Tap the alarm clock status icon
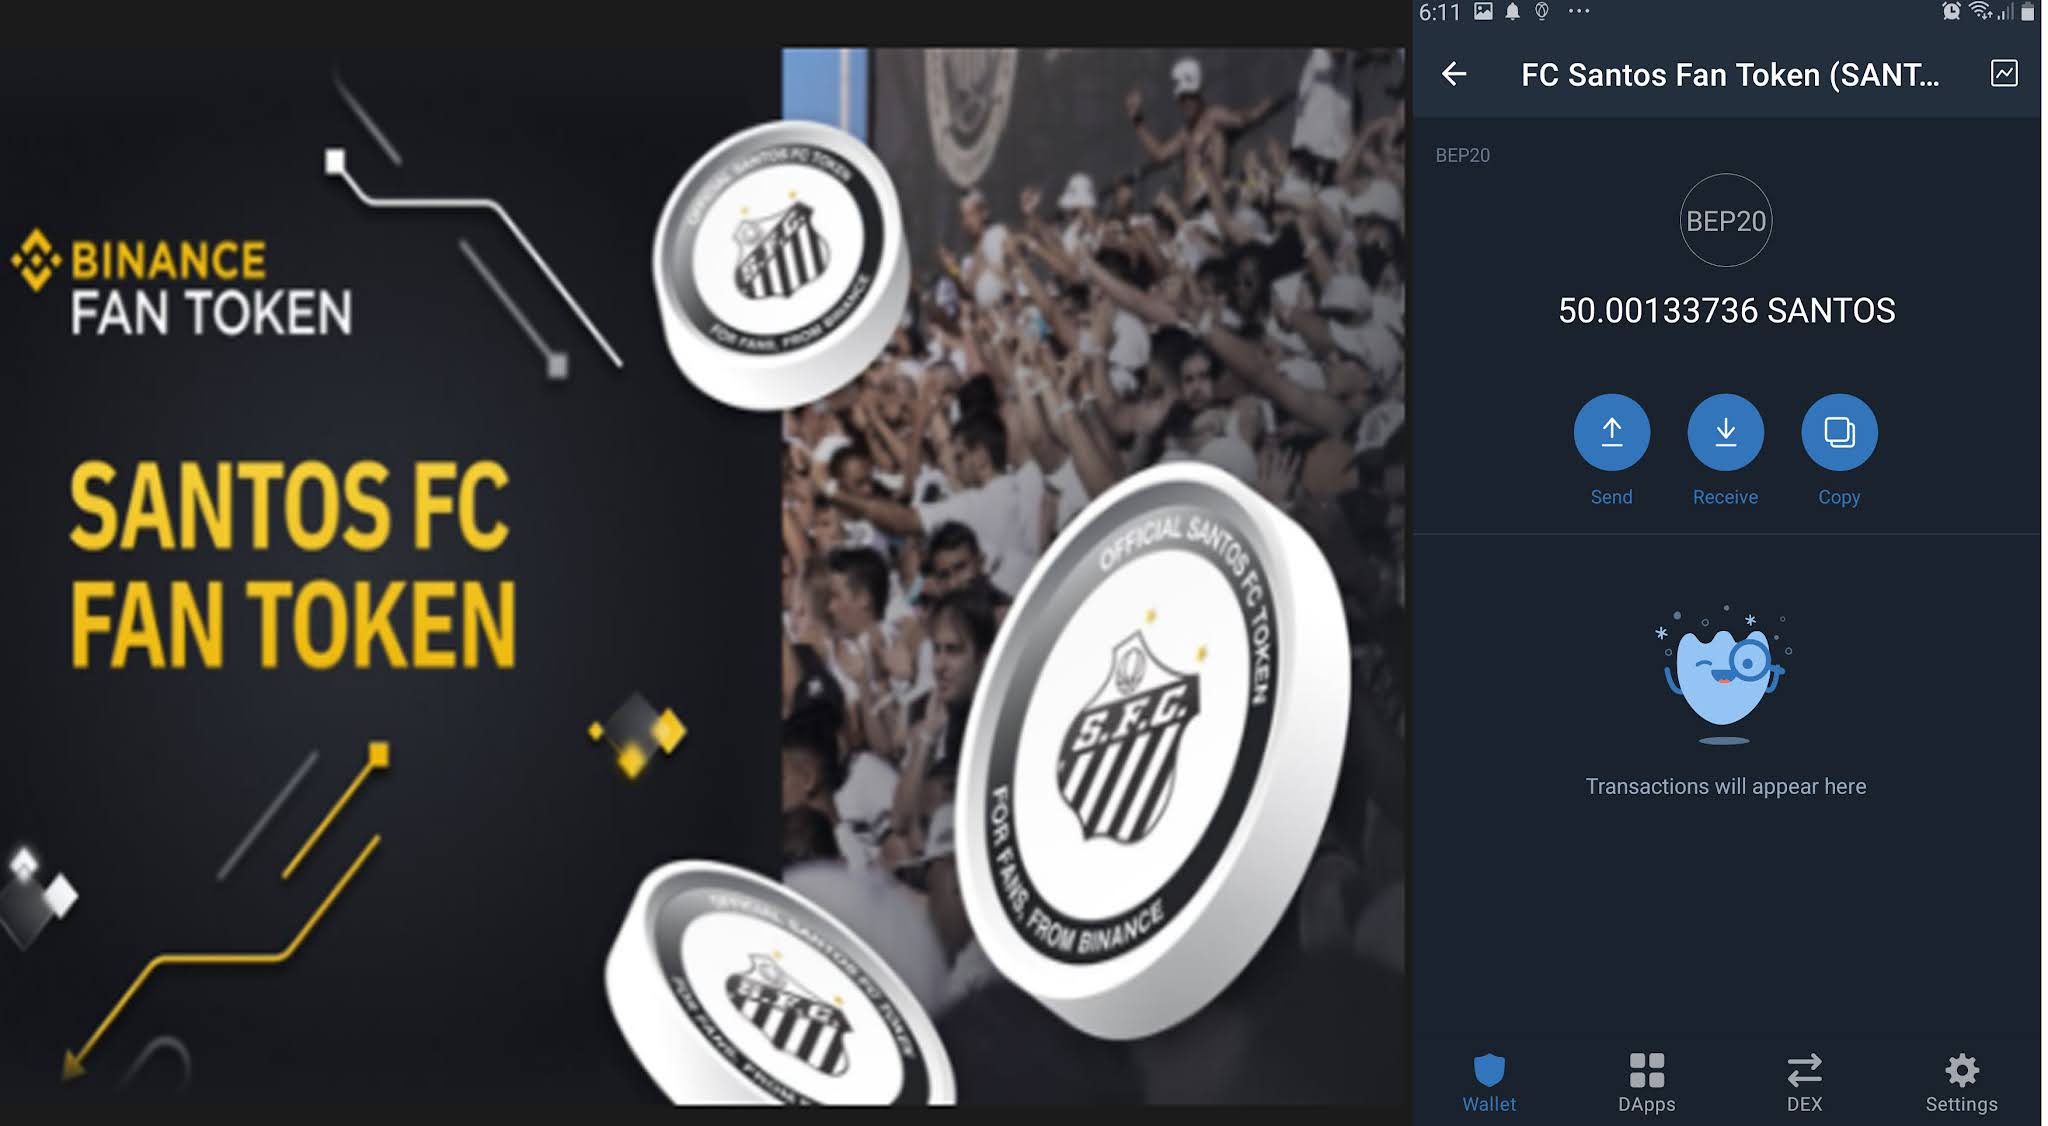Screen dimensions: 2048x1126 [x=1951, y=11]
